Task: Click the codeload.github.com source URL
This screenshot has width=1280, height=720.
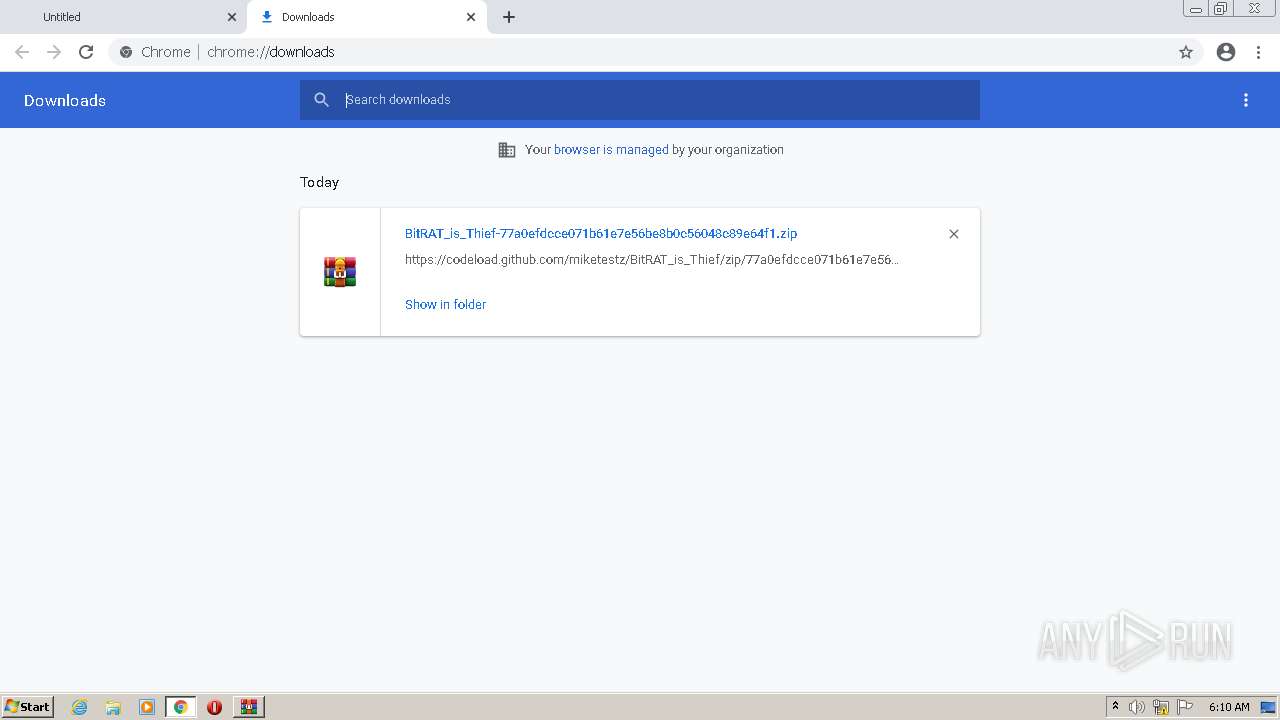Action: pos(652,260)
